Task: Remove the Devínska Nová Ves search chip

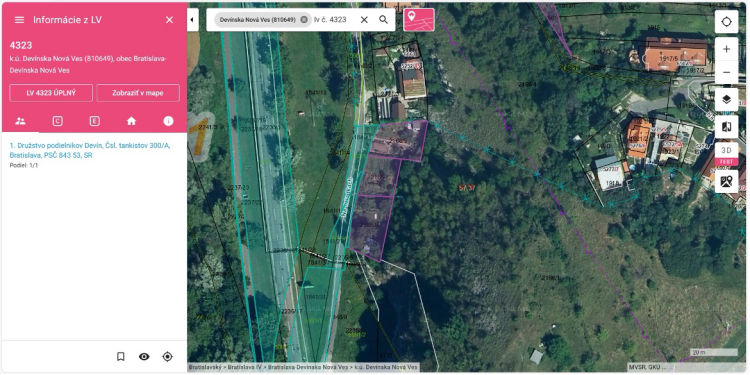Action: click(304, 20)
